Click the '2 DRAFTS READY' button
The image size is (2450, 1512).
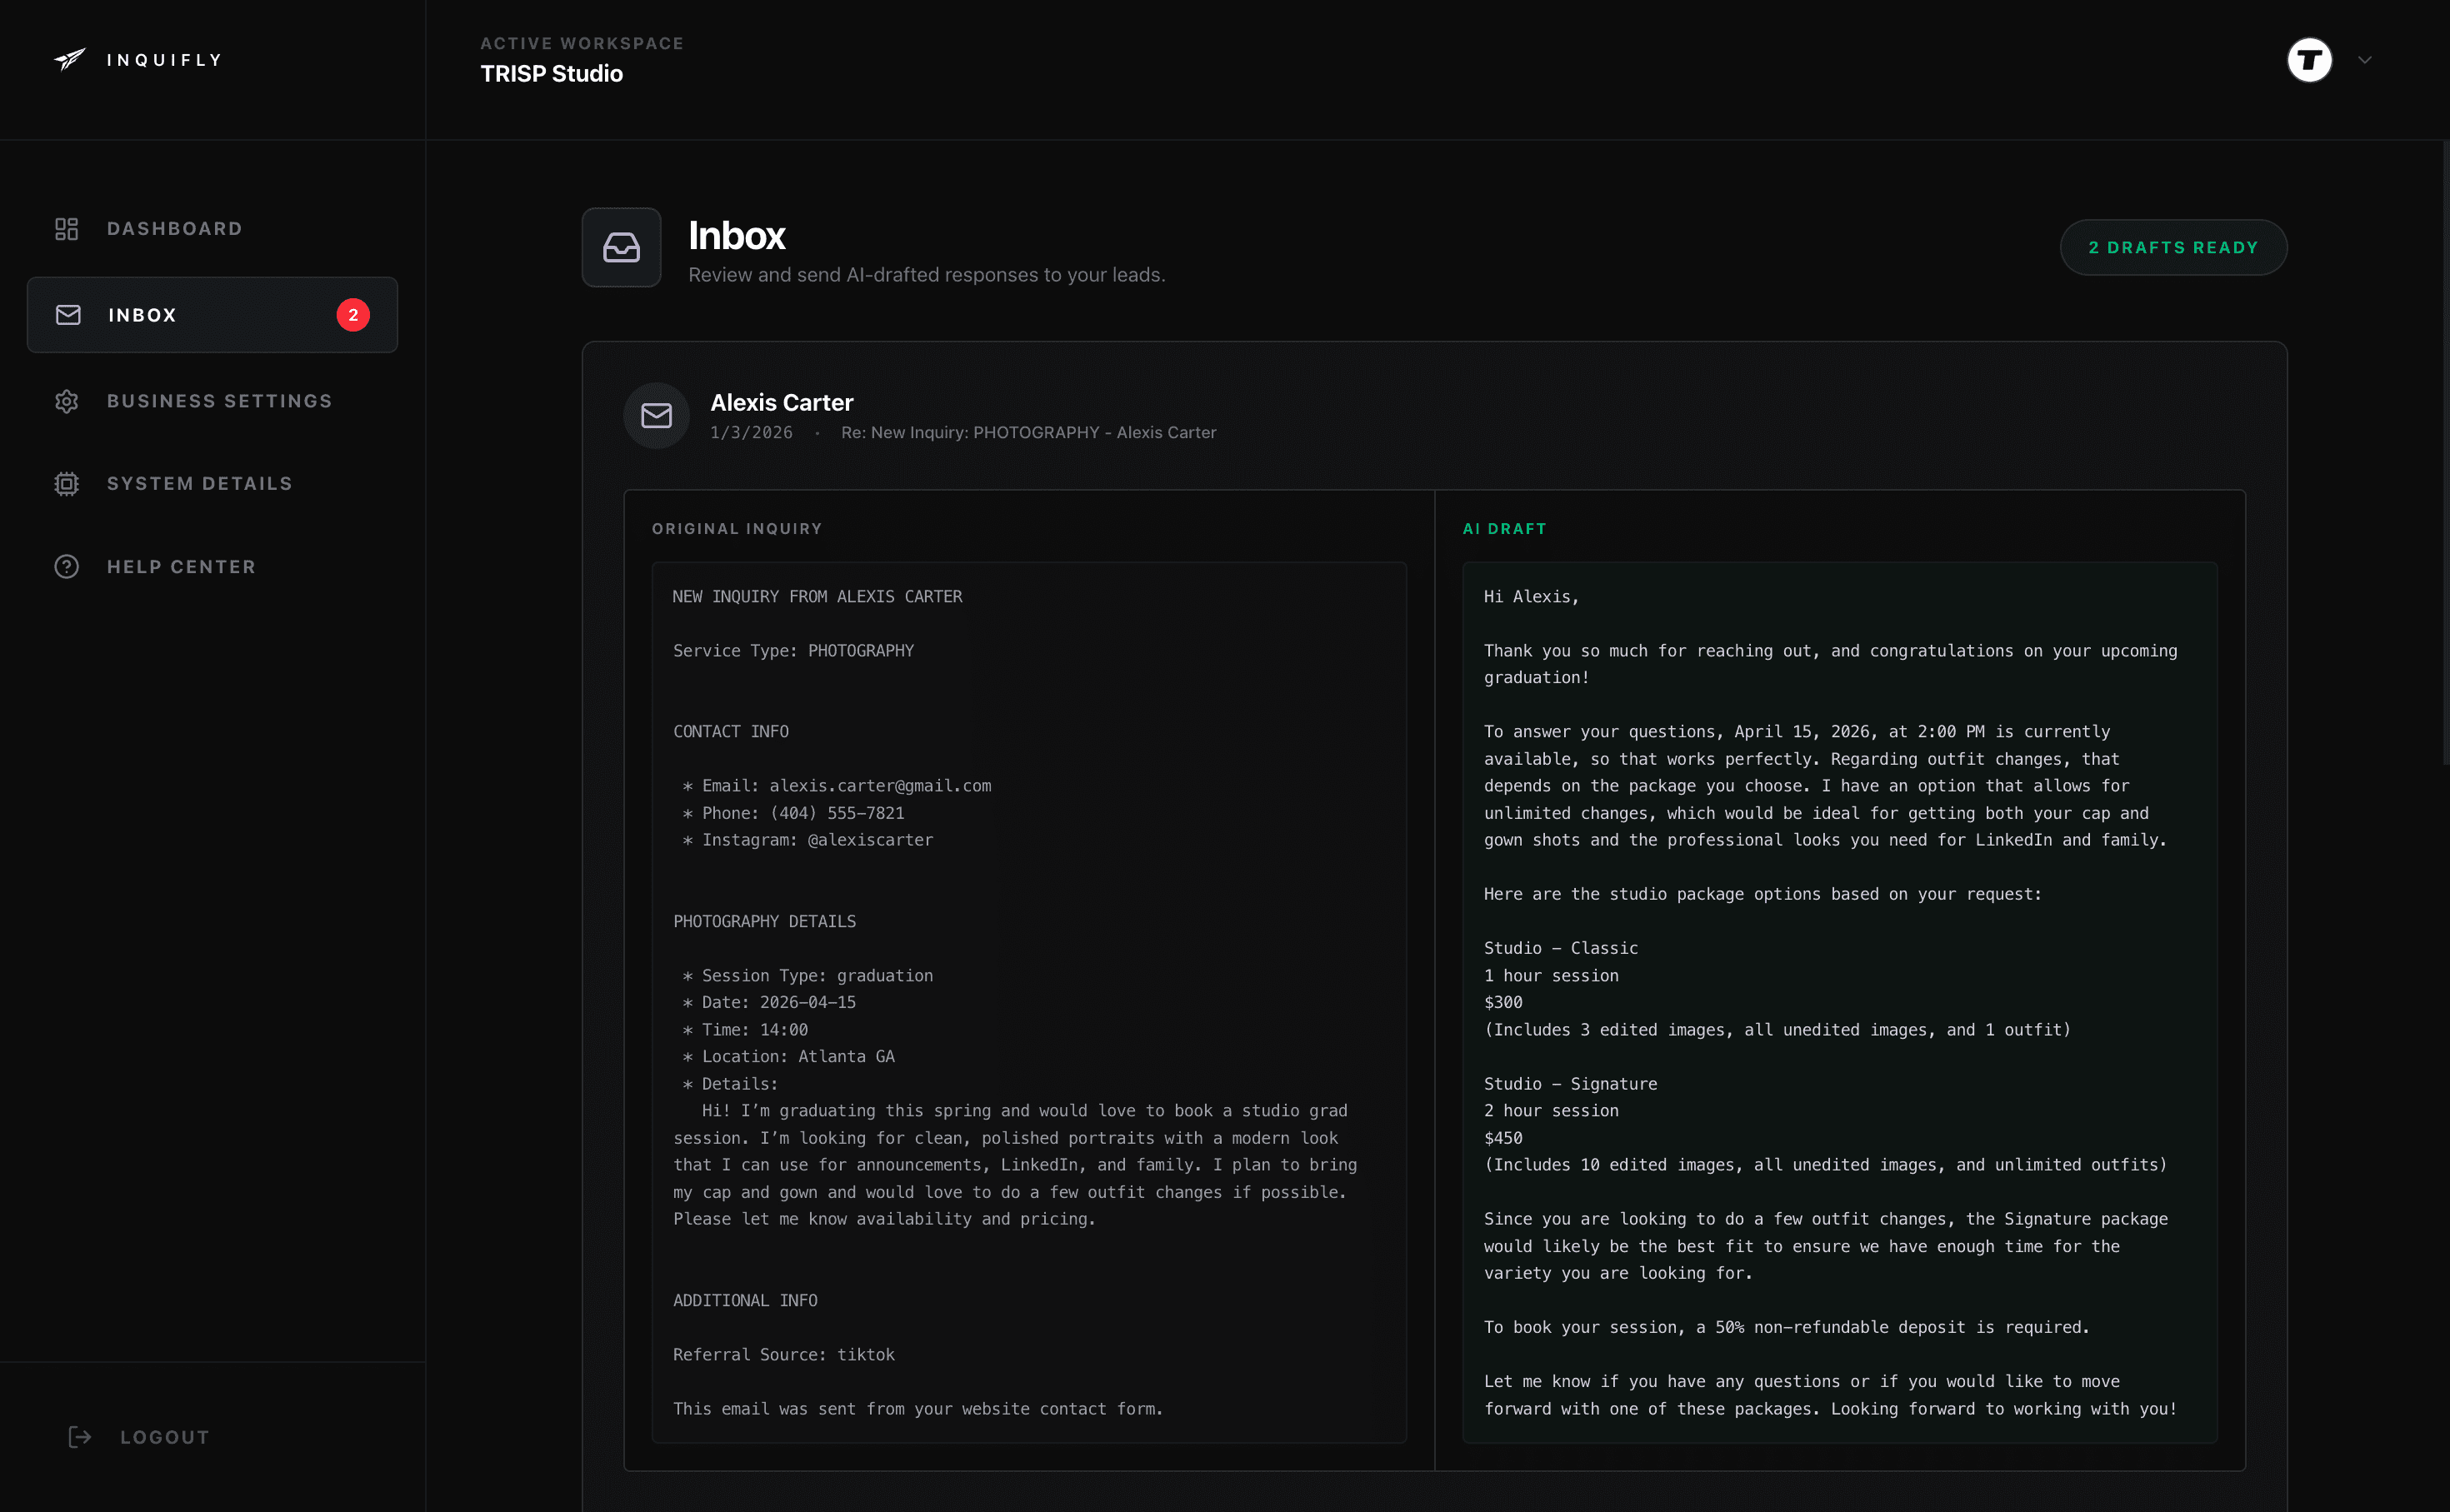2172,247
